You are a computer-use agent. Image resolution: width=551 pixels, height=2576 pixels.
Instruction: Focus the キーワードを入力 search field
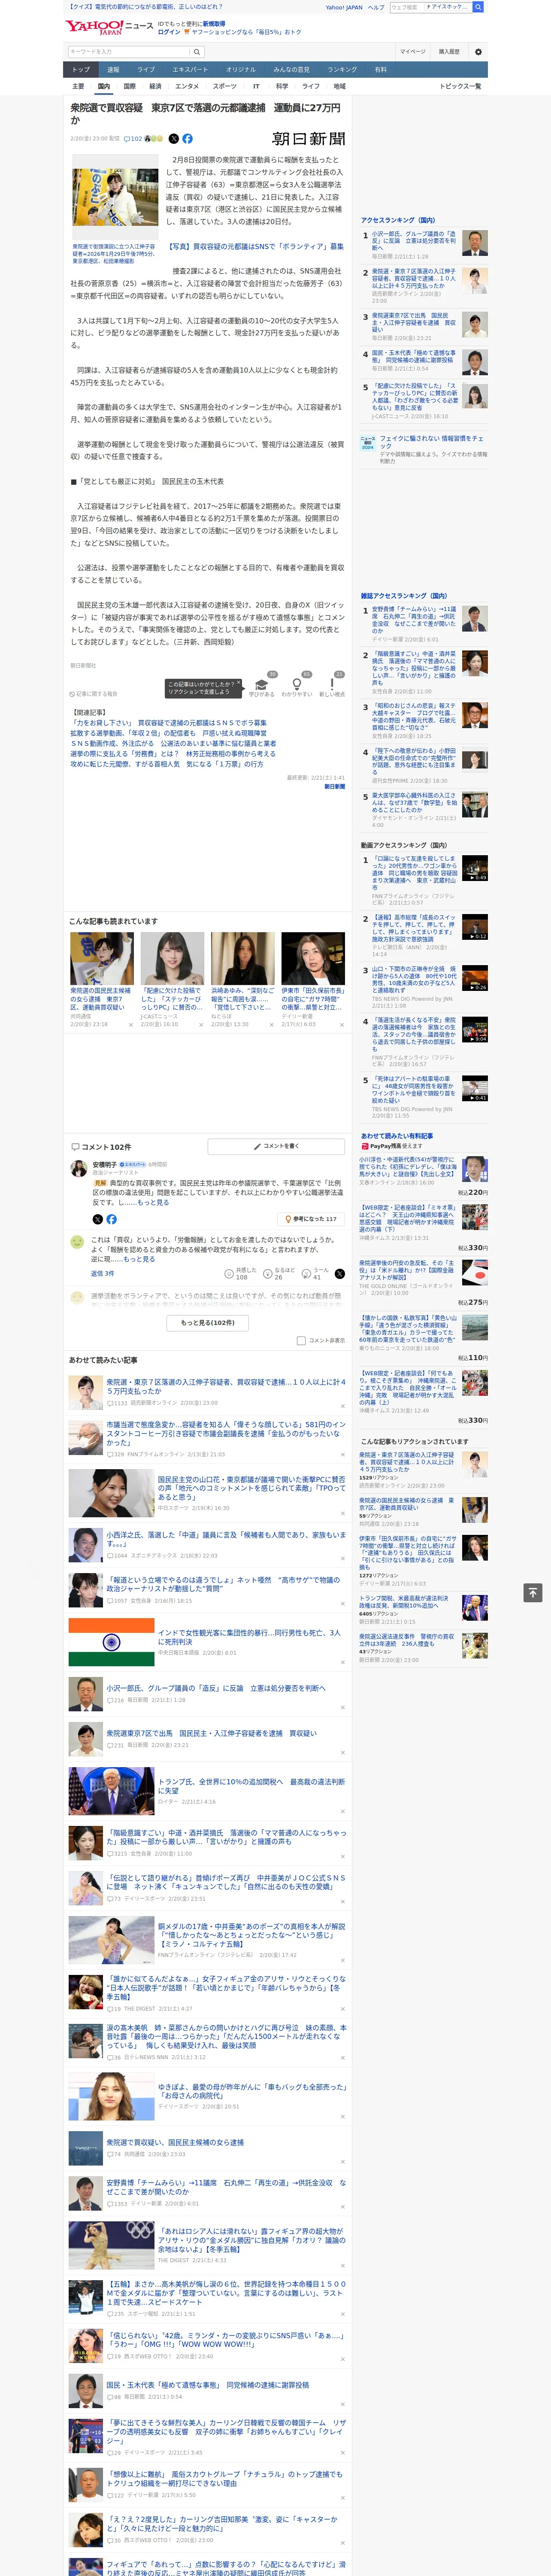129,52
